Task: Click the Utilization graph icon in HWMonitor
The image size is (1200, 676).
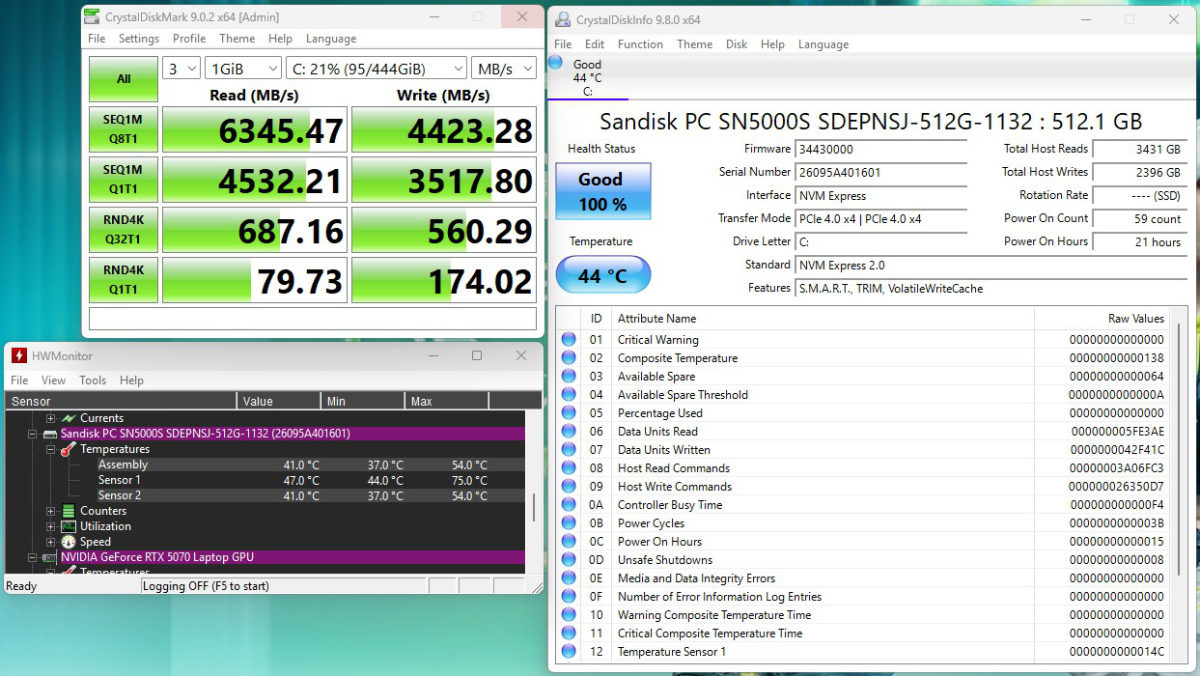Action: coord(68,526)
